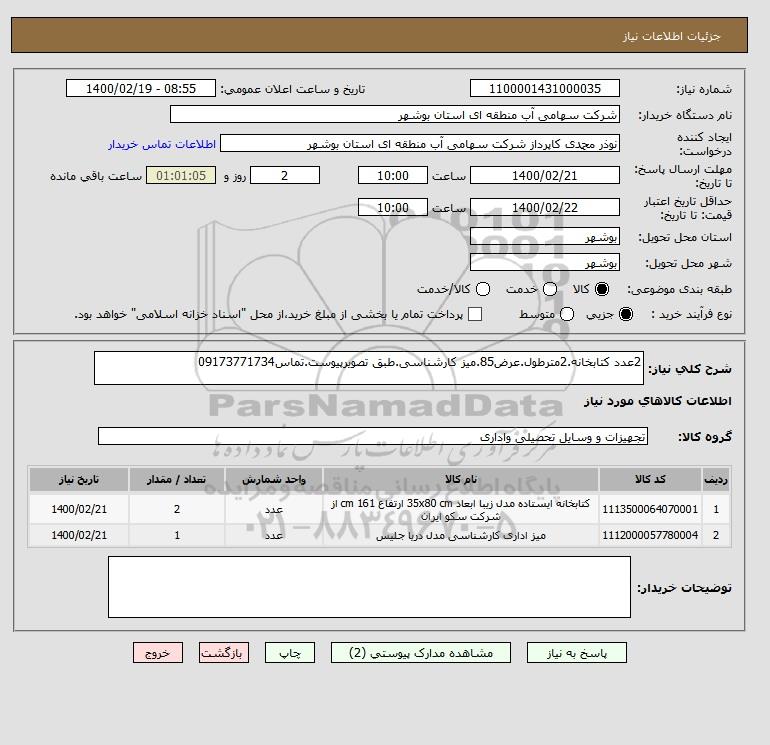Select the متوسط purchase type radio
The height and width of the screenshot is (745, 770).
[x=567, y=314]
